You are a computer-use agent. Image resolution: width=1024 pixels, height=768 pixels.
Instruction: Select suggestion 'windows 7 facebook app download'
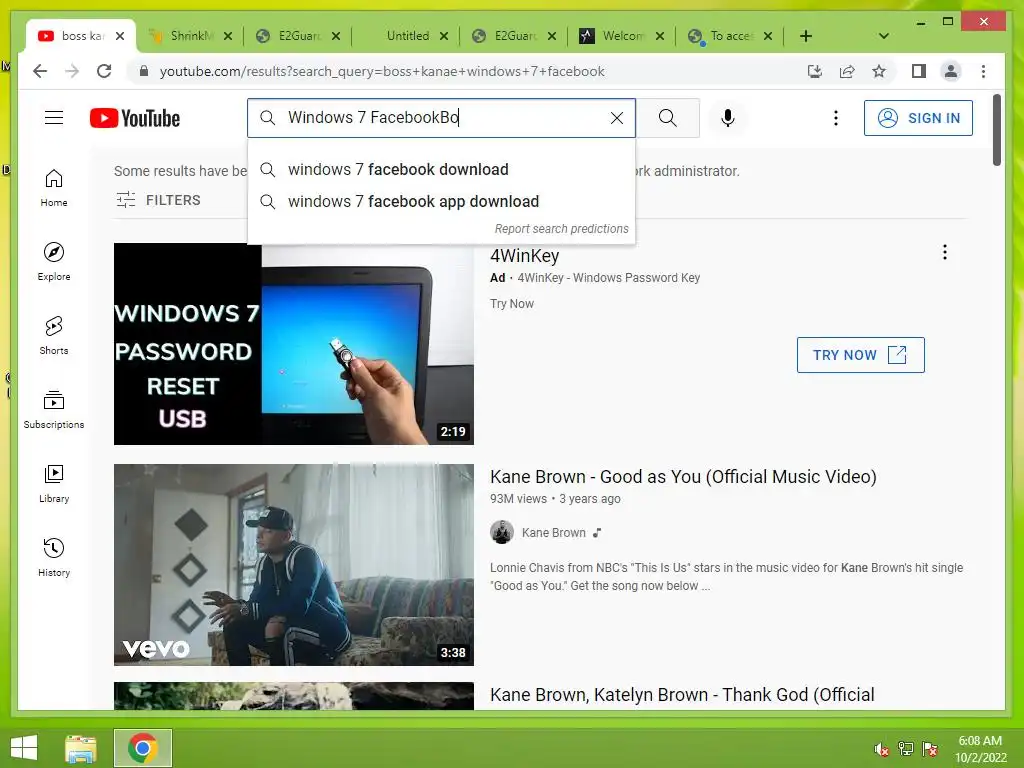coord(441,201)
